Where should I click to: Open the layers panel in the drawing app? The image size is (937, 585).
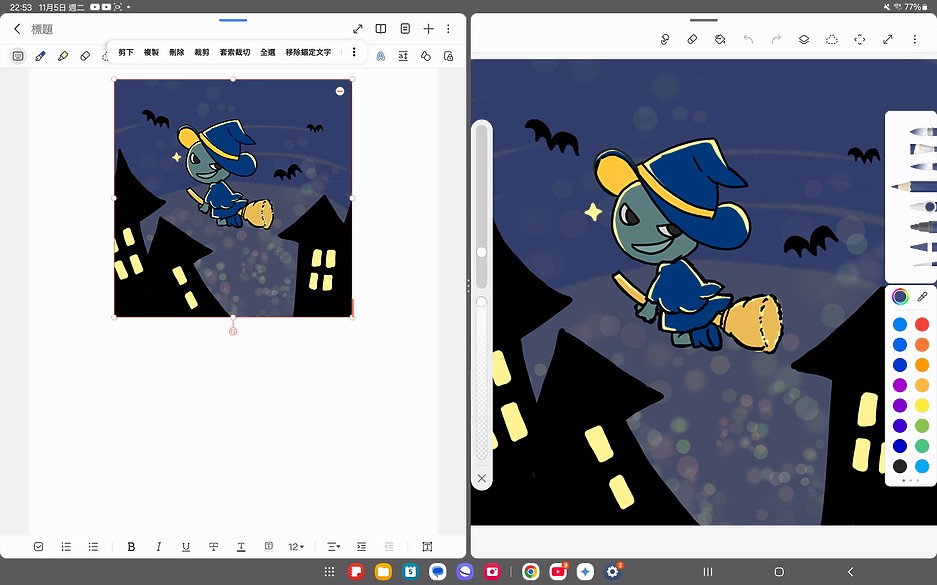pos(804,39)
